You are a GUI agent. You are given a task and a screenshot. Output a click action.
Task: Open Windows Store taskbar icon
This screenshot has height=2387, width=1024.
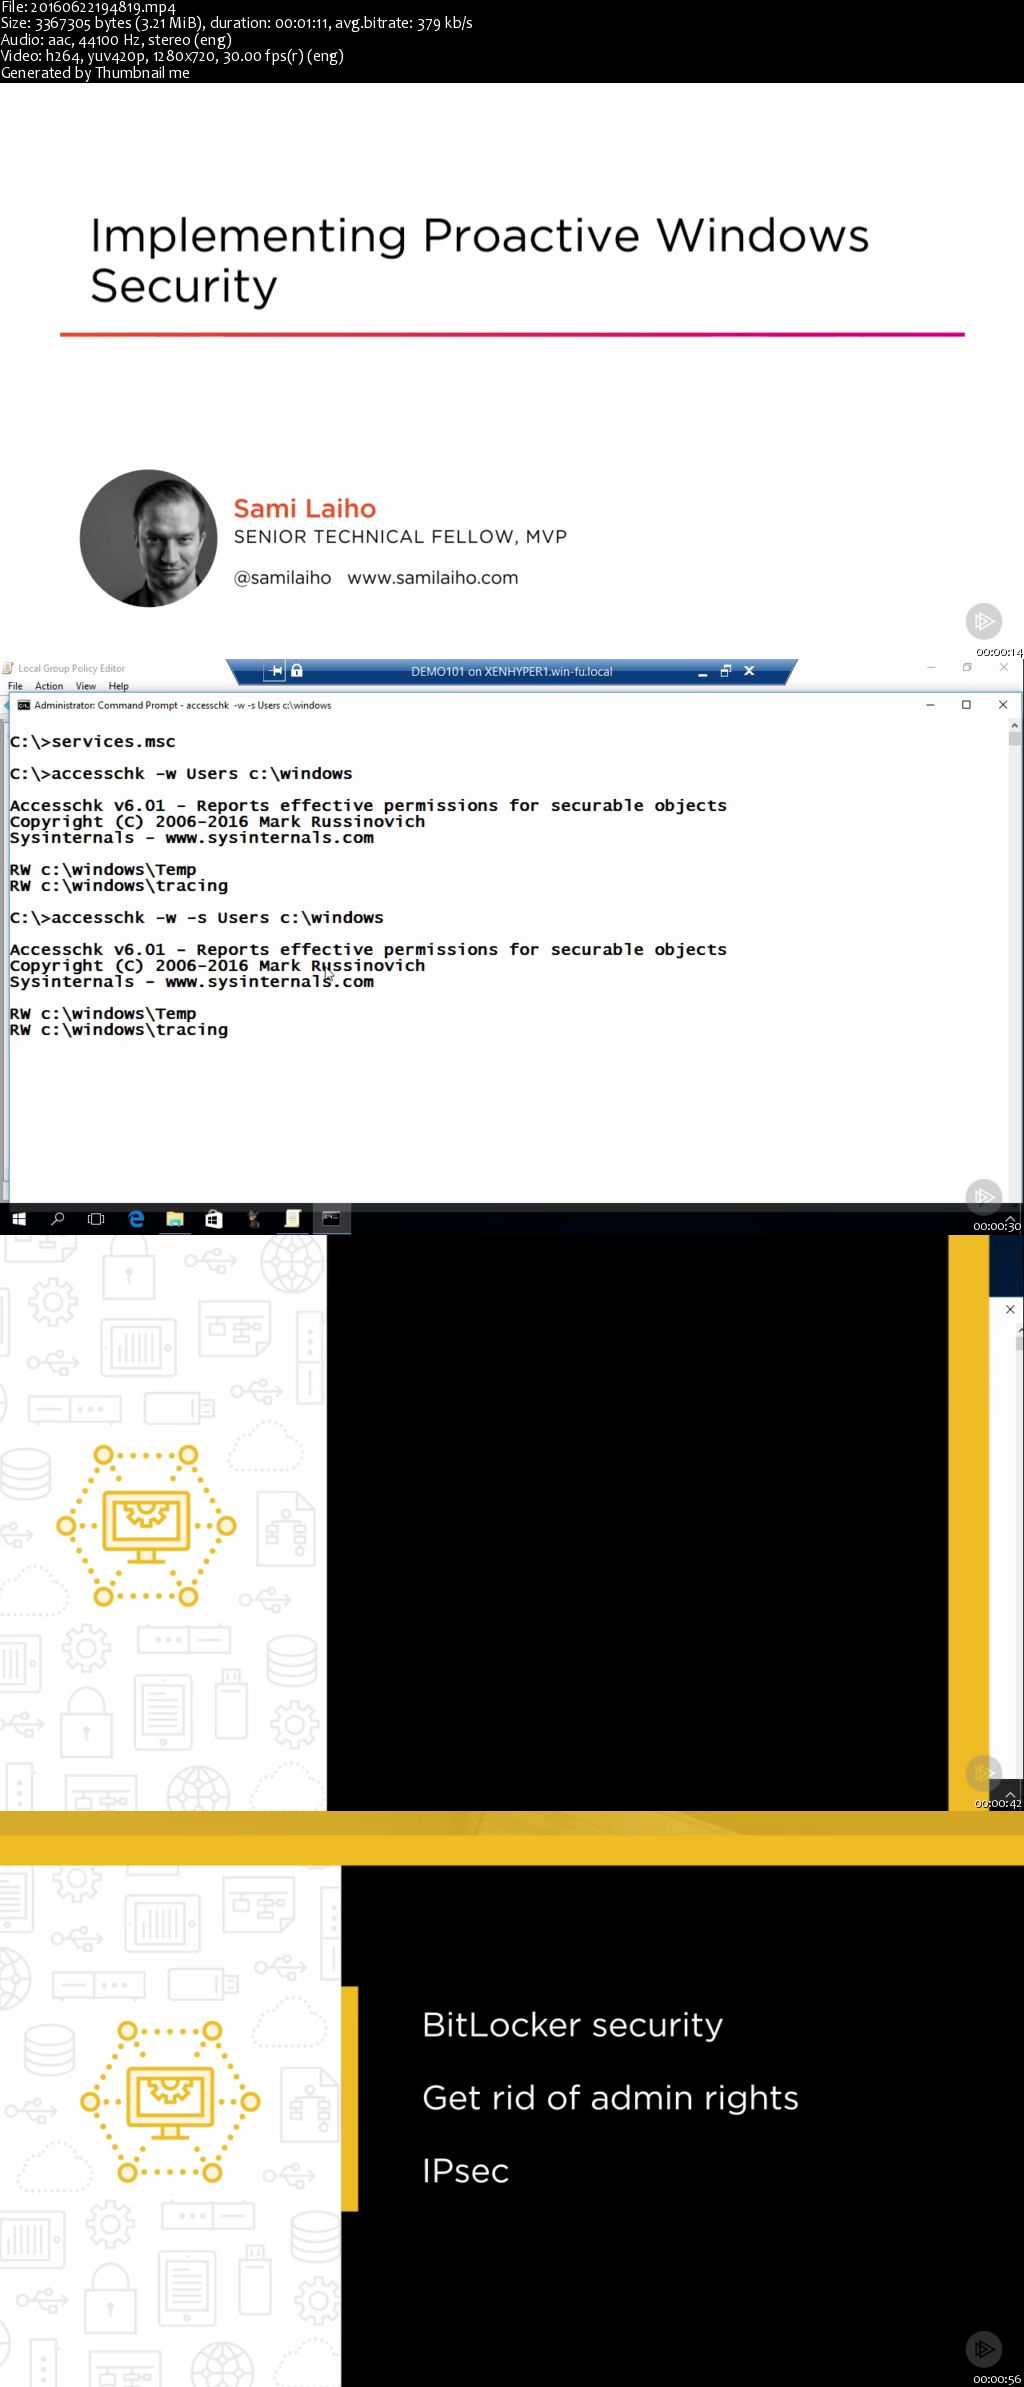[214, 1219]
